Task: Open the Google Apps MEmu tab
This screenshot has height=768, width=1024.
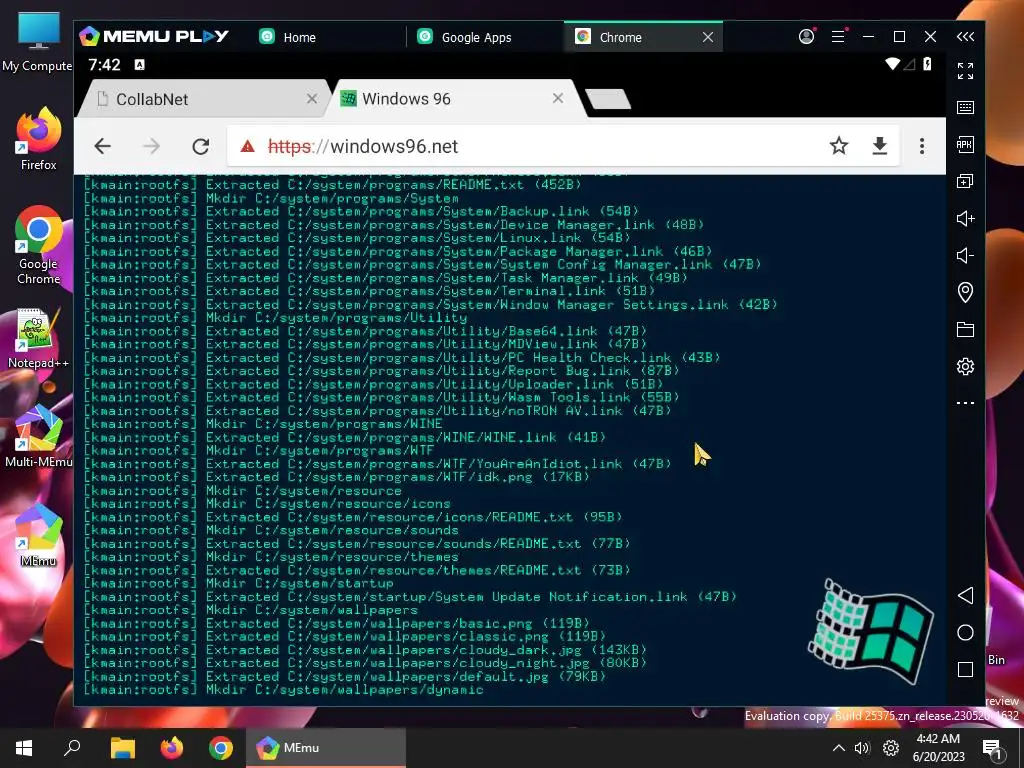Action: [484, 37]
